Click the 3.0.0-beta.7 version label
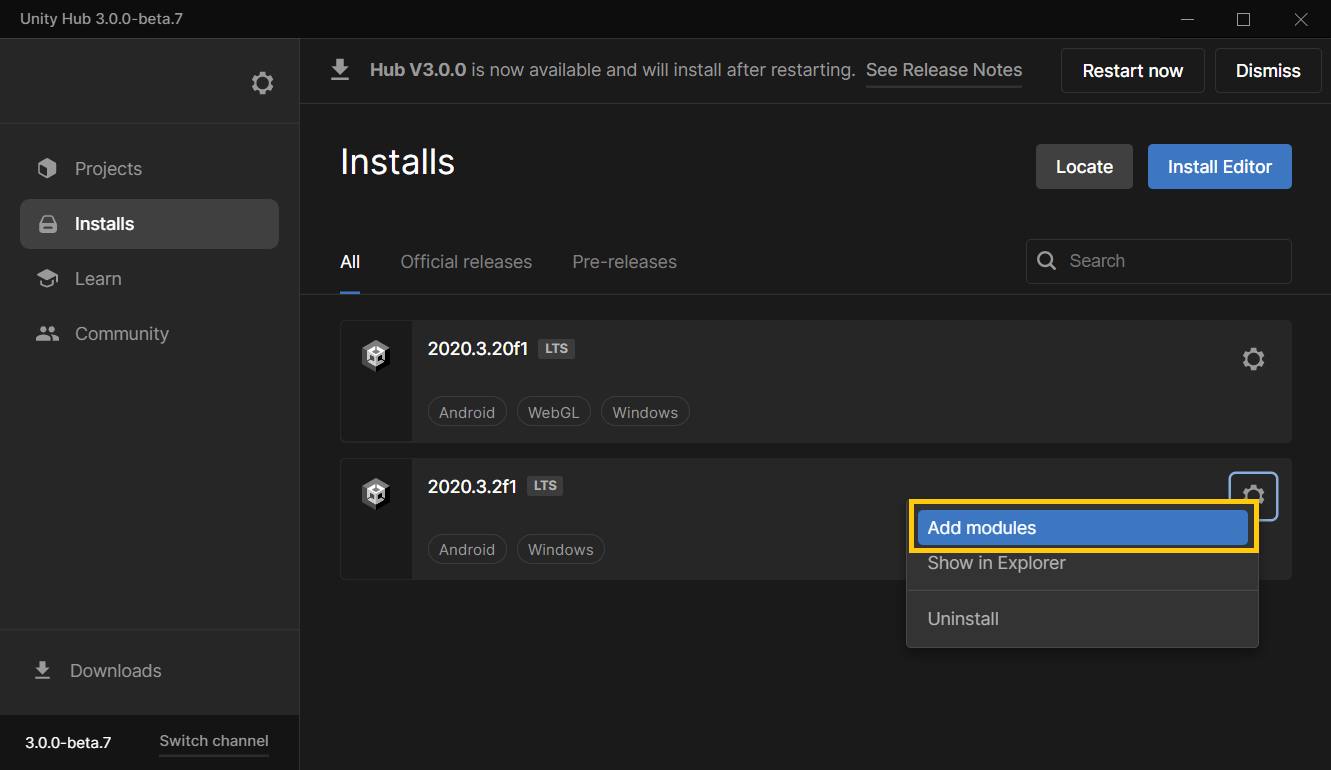Screen dimensions: 1331x770 pos(68,742)
